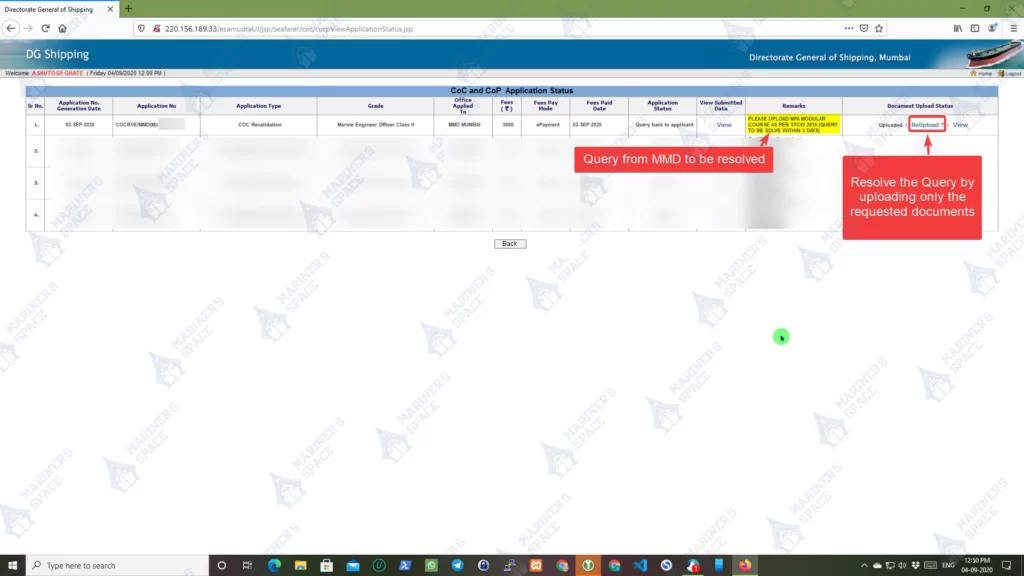Viewport: 1024px width, 576px height.
Task: Click the Back button
Action: click(509, 244)
